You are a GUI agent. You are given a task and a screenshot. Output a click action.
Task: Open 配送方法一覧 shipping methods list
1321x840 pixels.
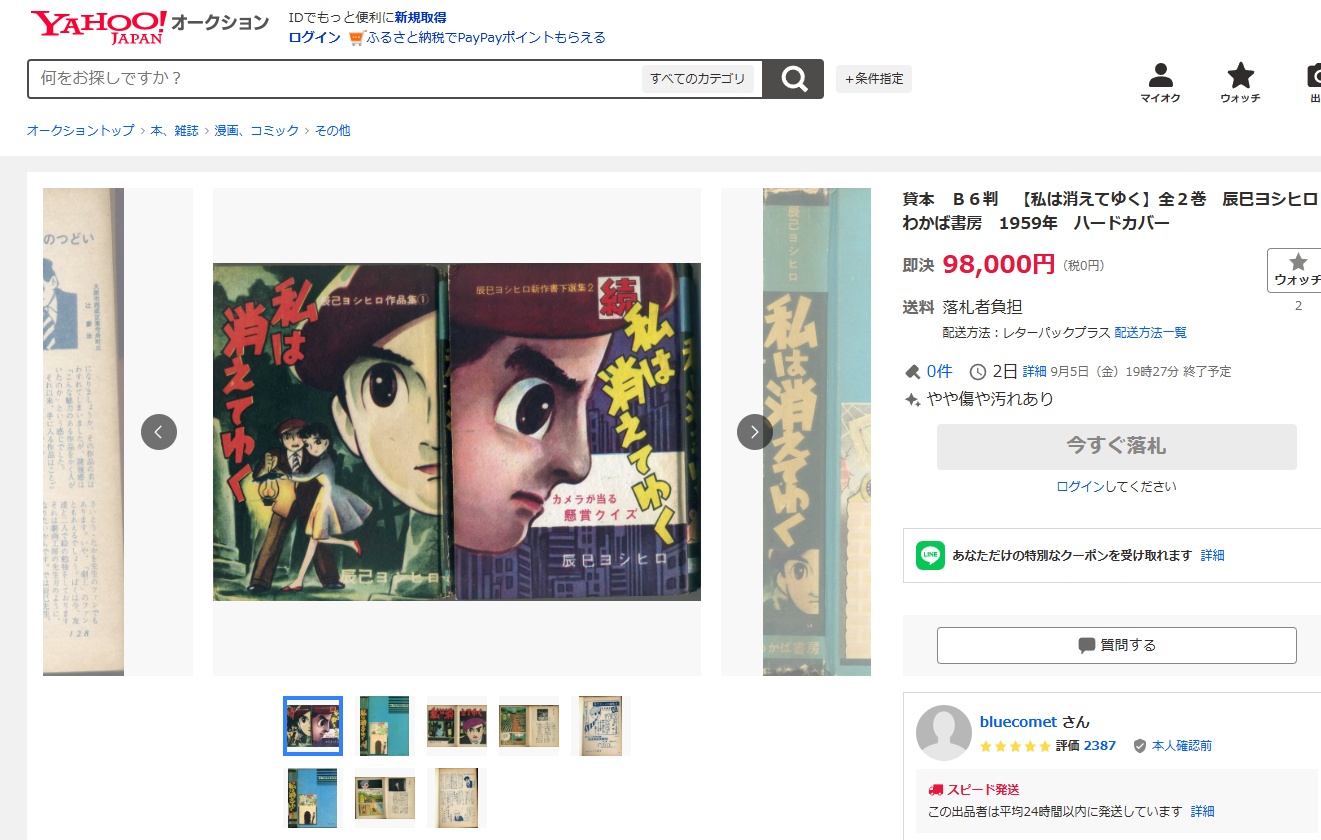point(1150,332)
